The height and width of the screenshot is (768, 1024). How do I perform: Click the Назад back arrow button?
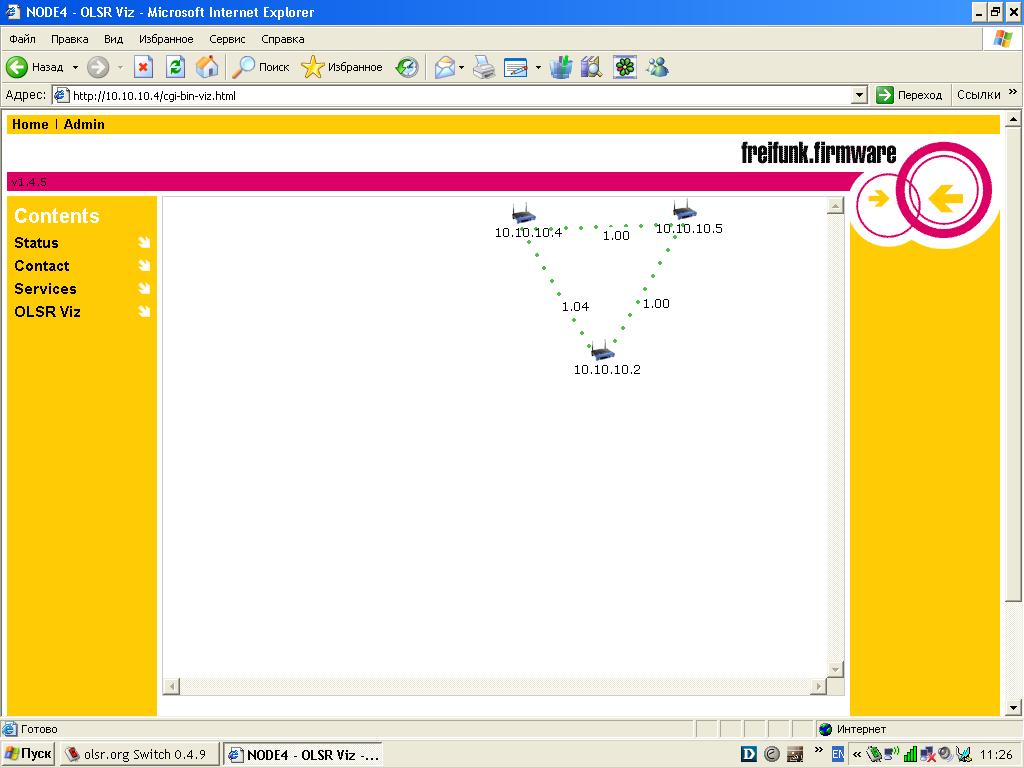34,67
